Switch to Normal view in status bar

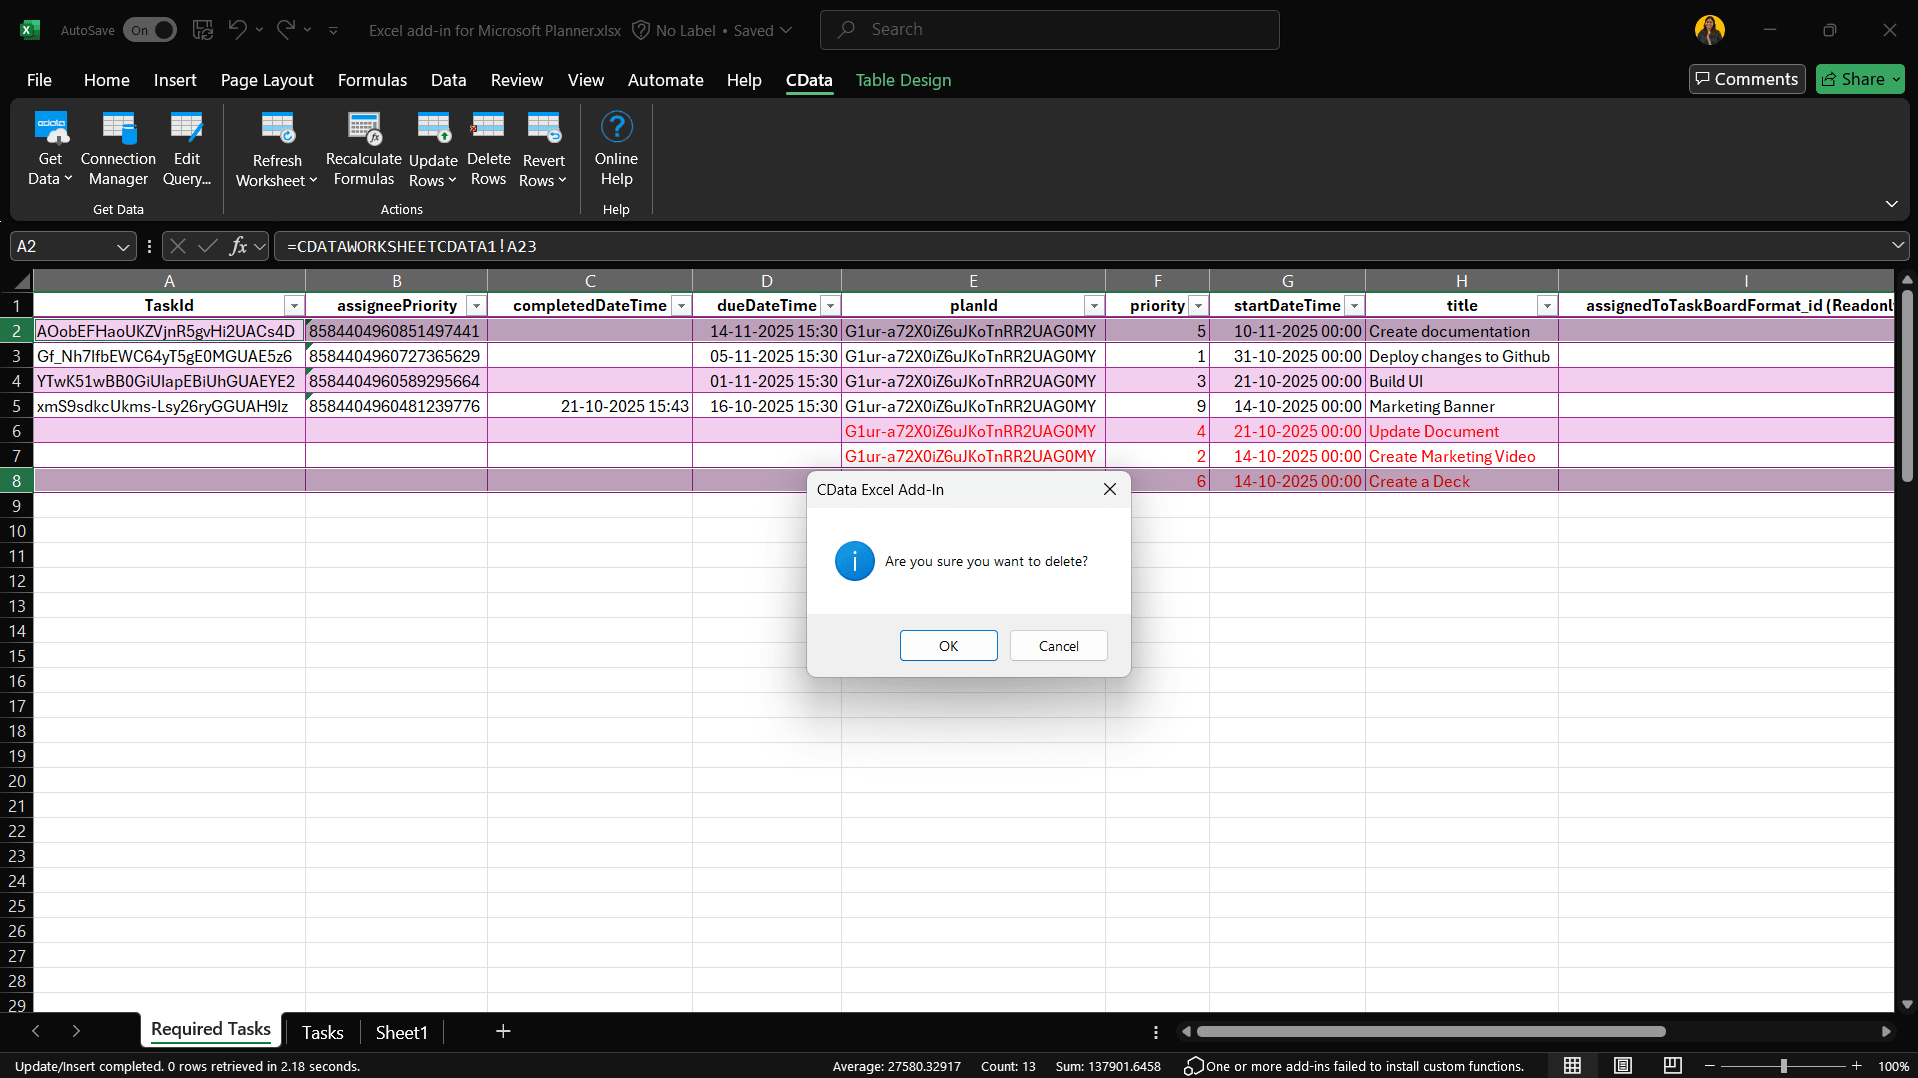tap(1572, 1066)
